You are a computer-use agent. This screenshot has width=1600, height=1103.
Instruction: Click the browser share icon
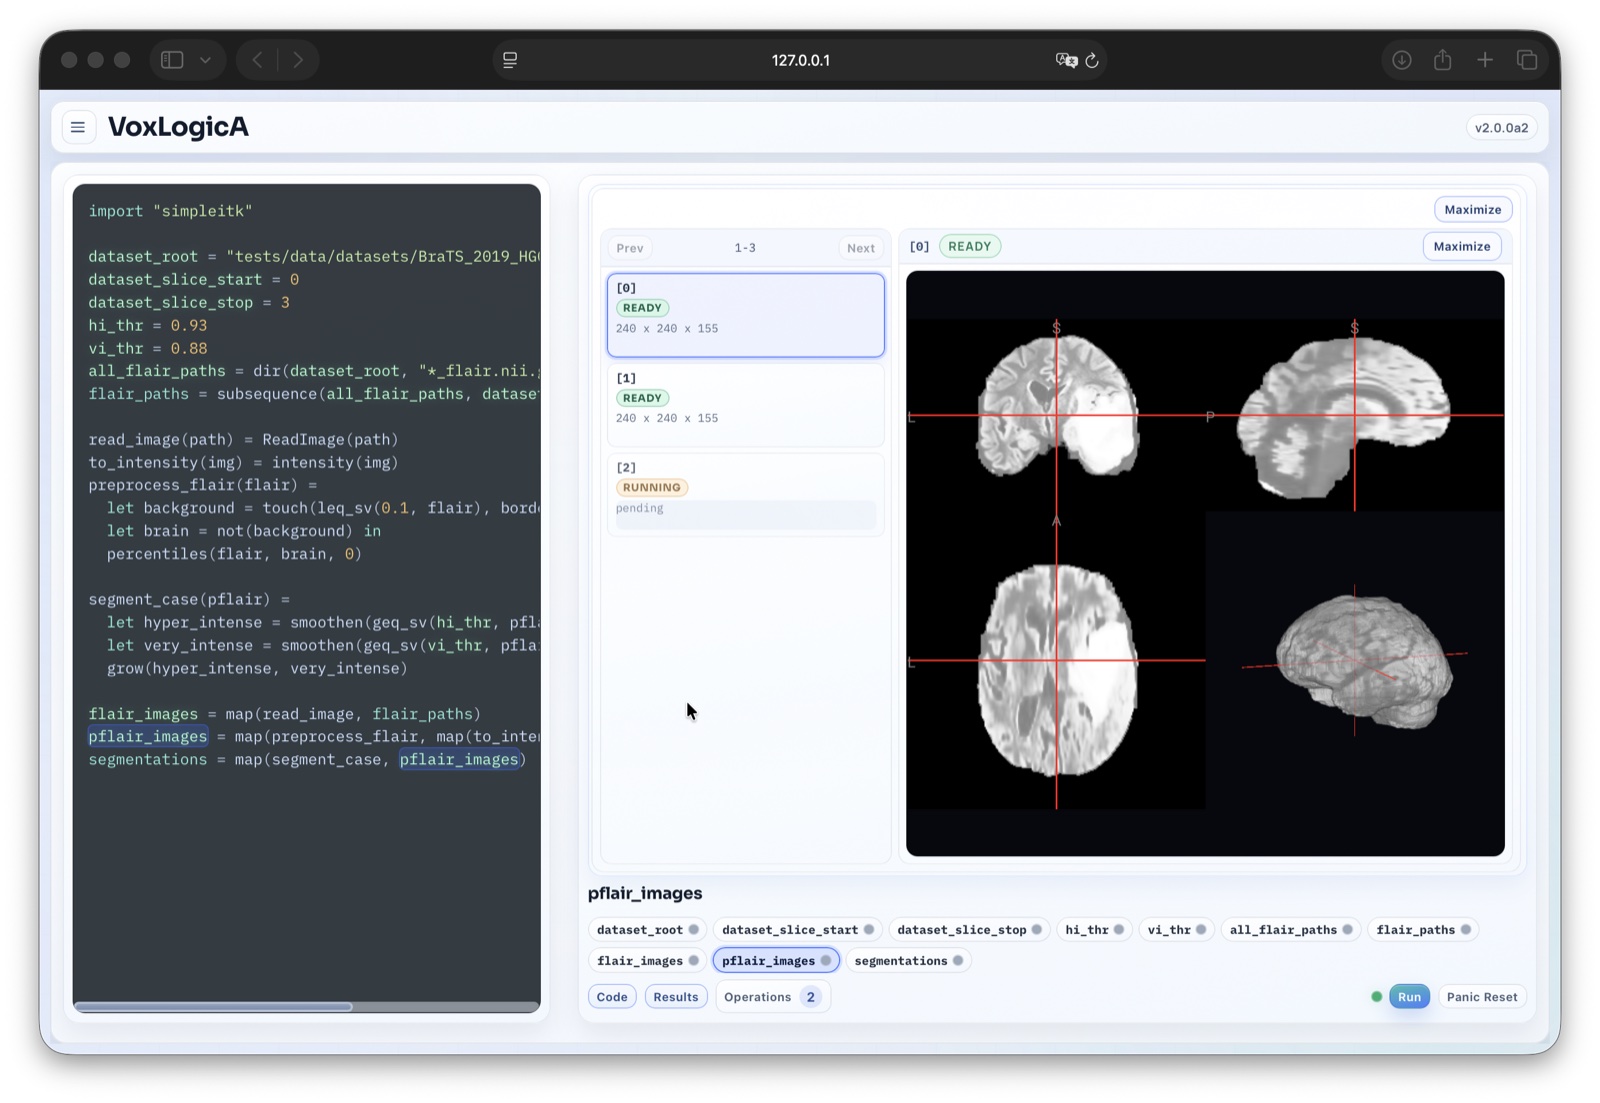tap(1443, 60)
